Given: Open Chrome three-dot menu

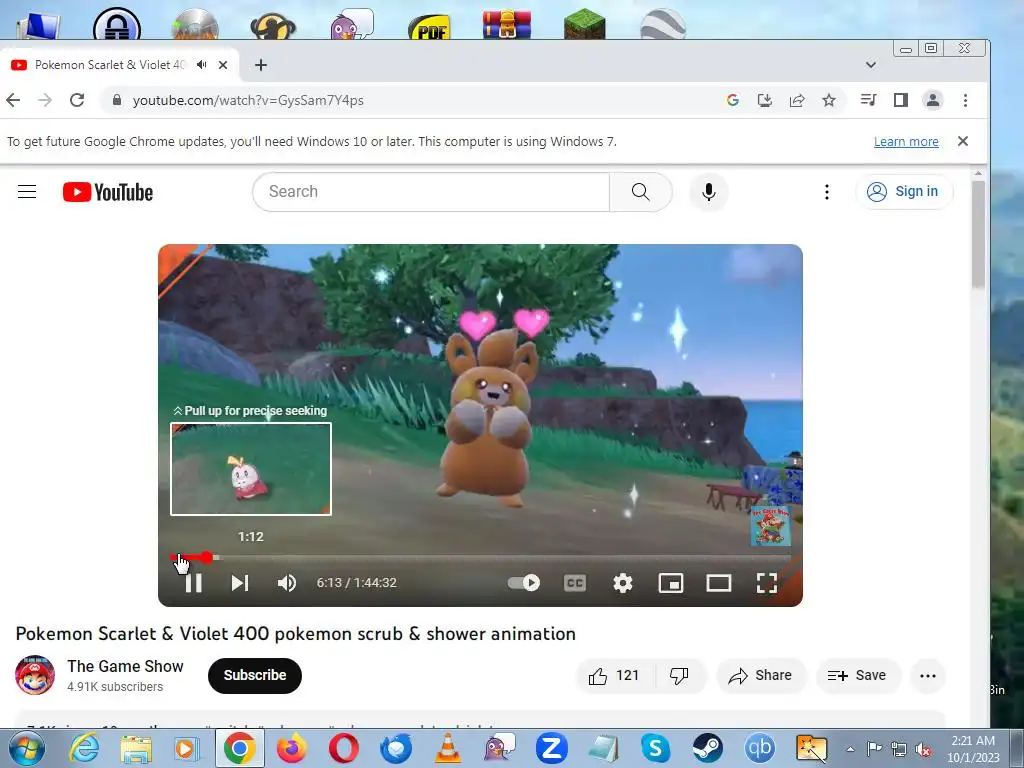Looking at the screenshot, I should coord(965,100).
